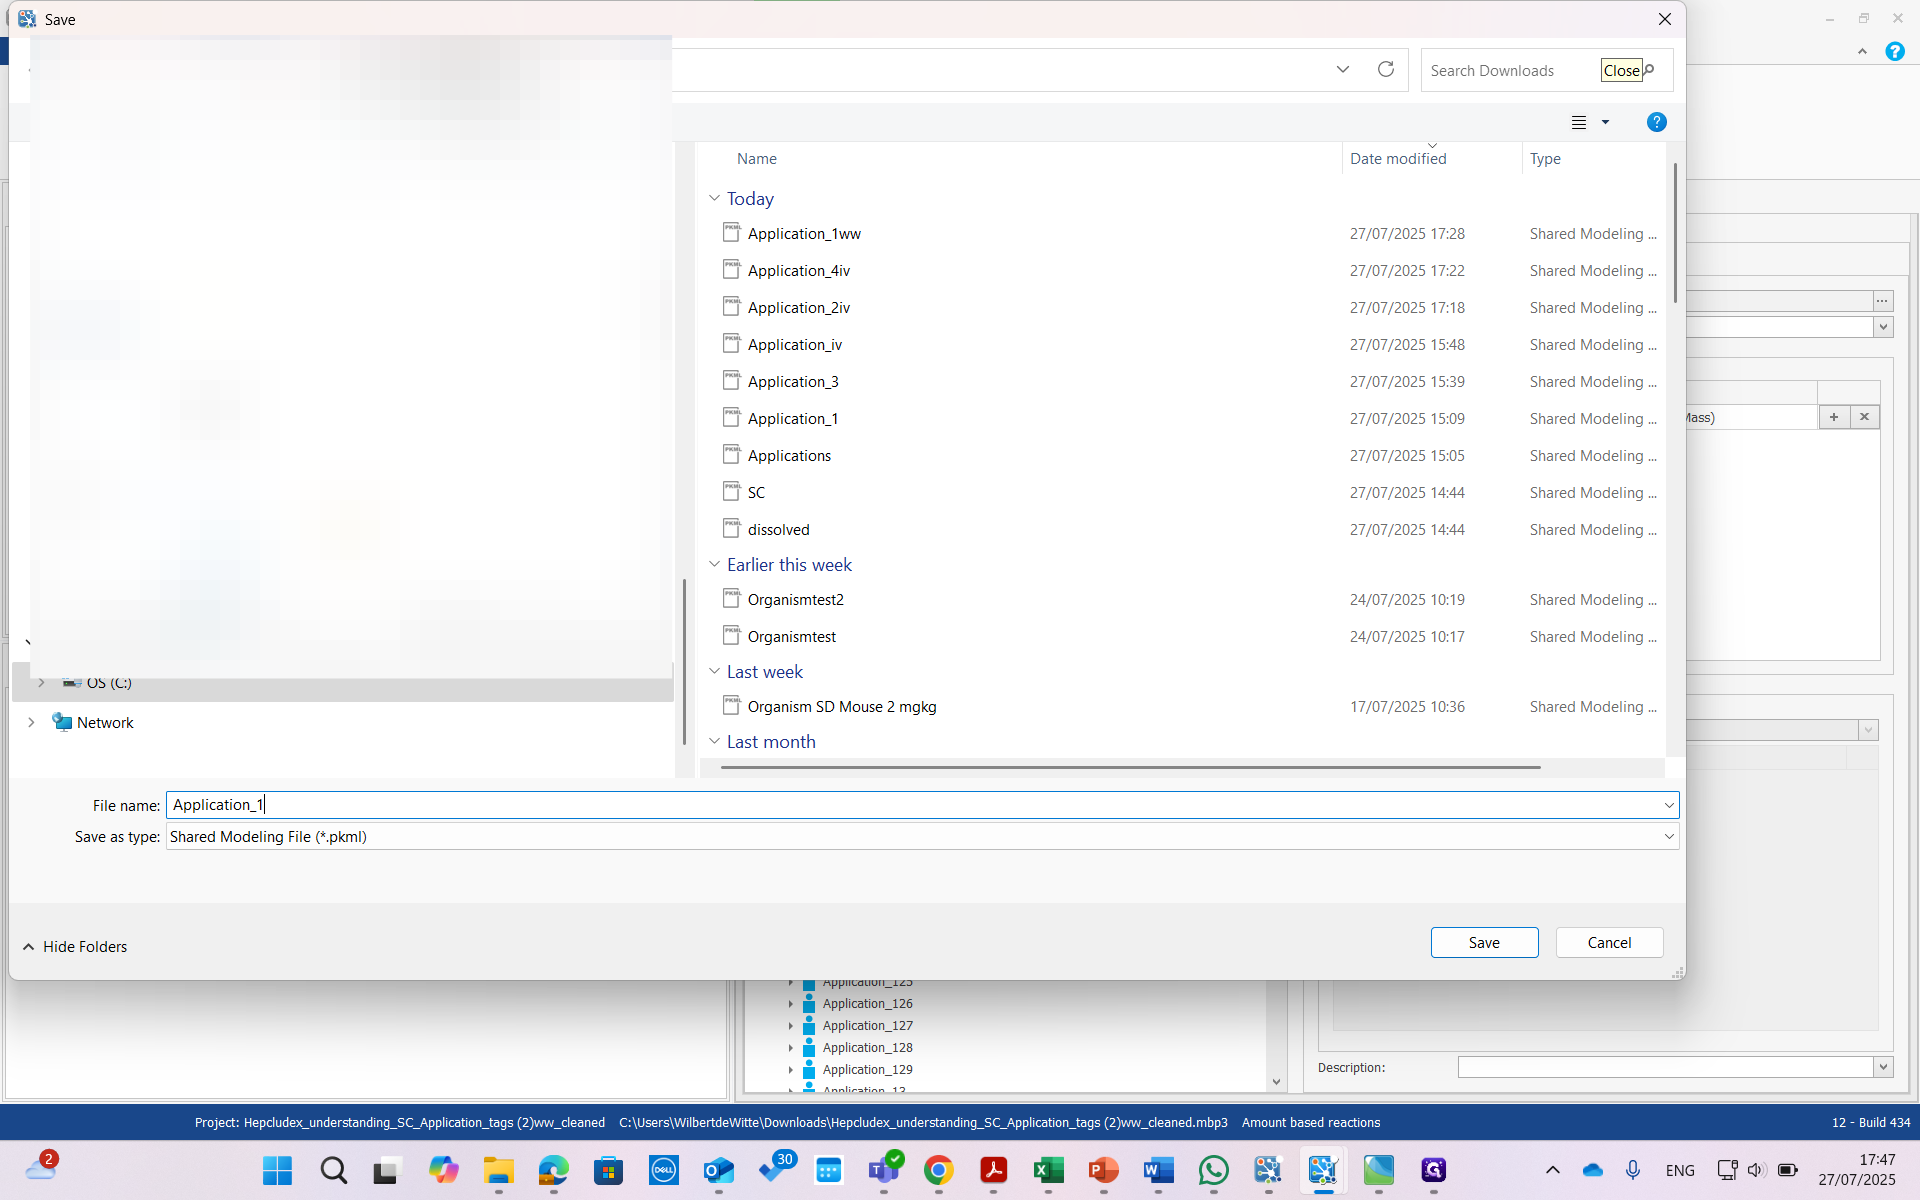Click the File name input field

[x=900, y=805]
